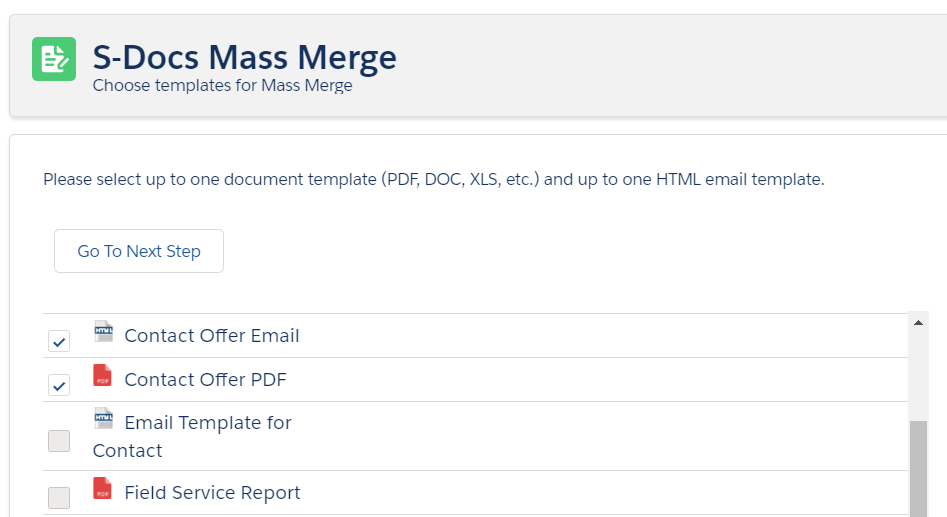The width and height of the screenshot is (947, 517).
Task: Select the Email Template for Contact name
Action: click(x=192, y=436)
